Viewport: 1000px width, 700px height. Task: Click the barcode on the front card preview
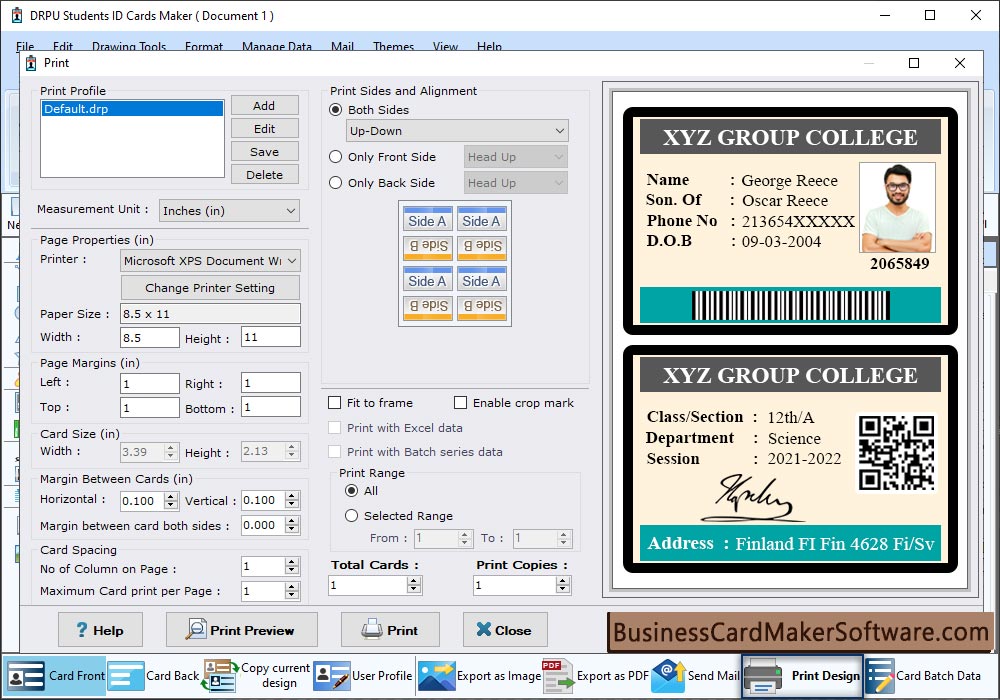pos(790,305)
